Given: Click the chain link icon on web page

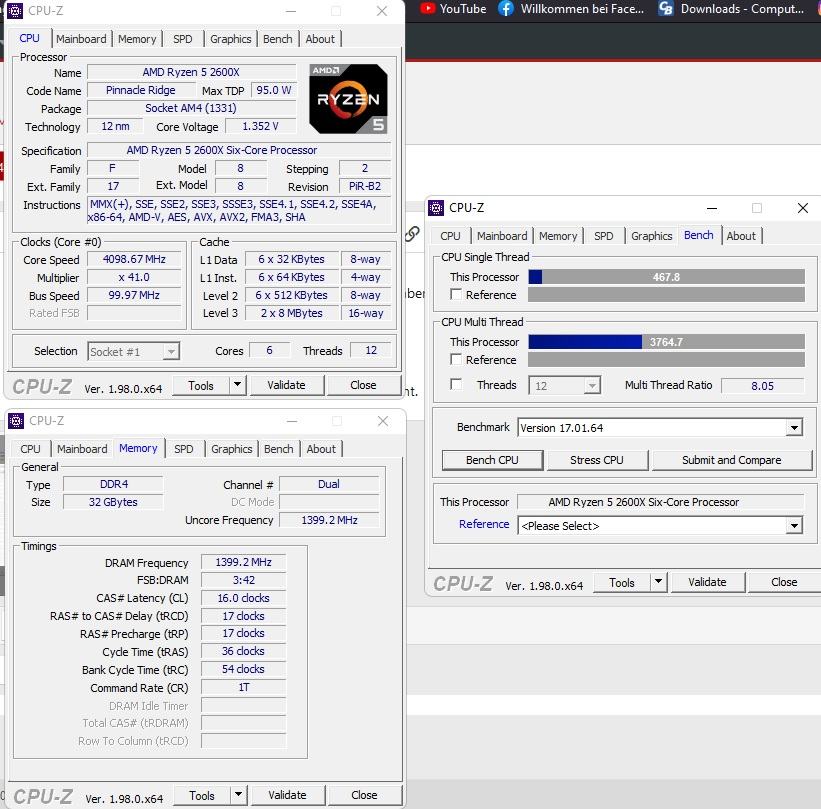Looking at the screenshot, I should 412,234.
